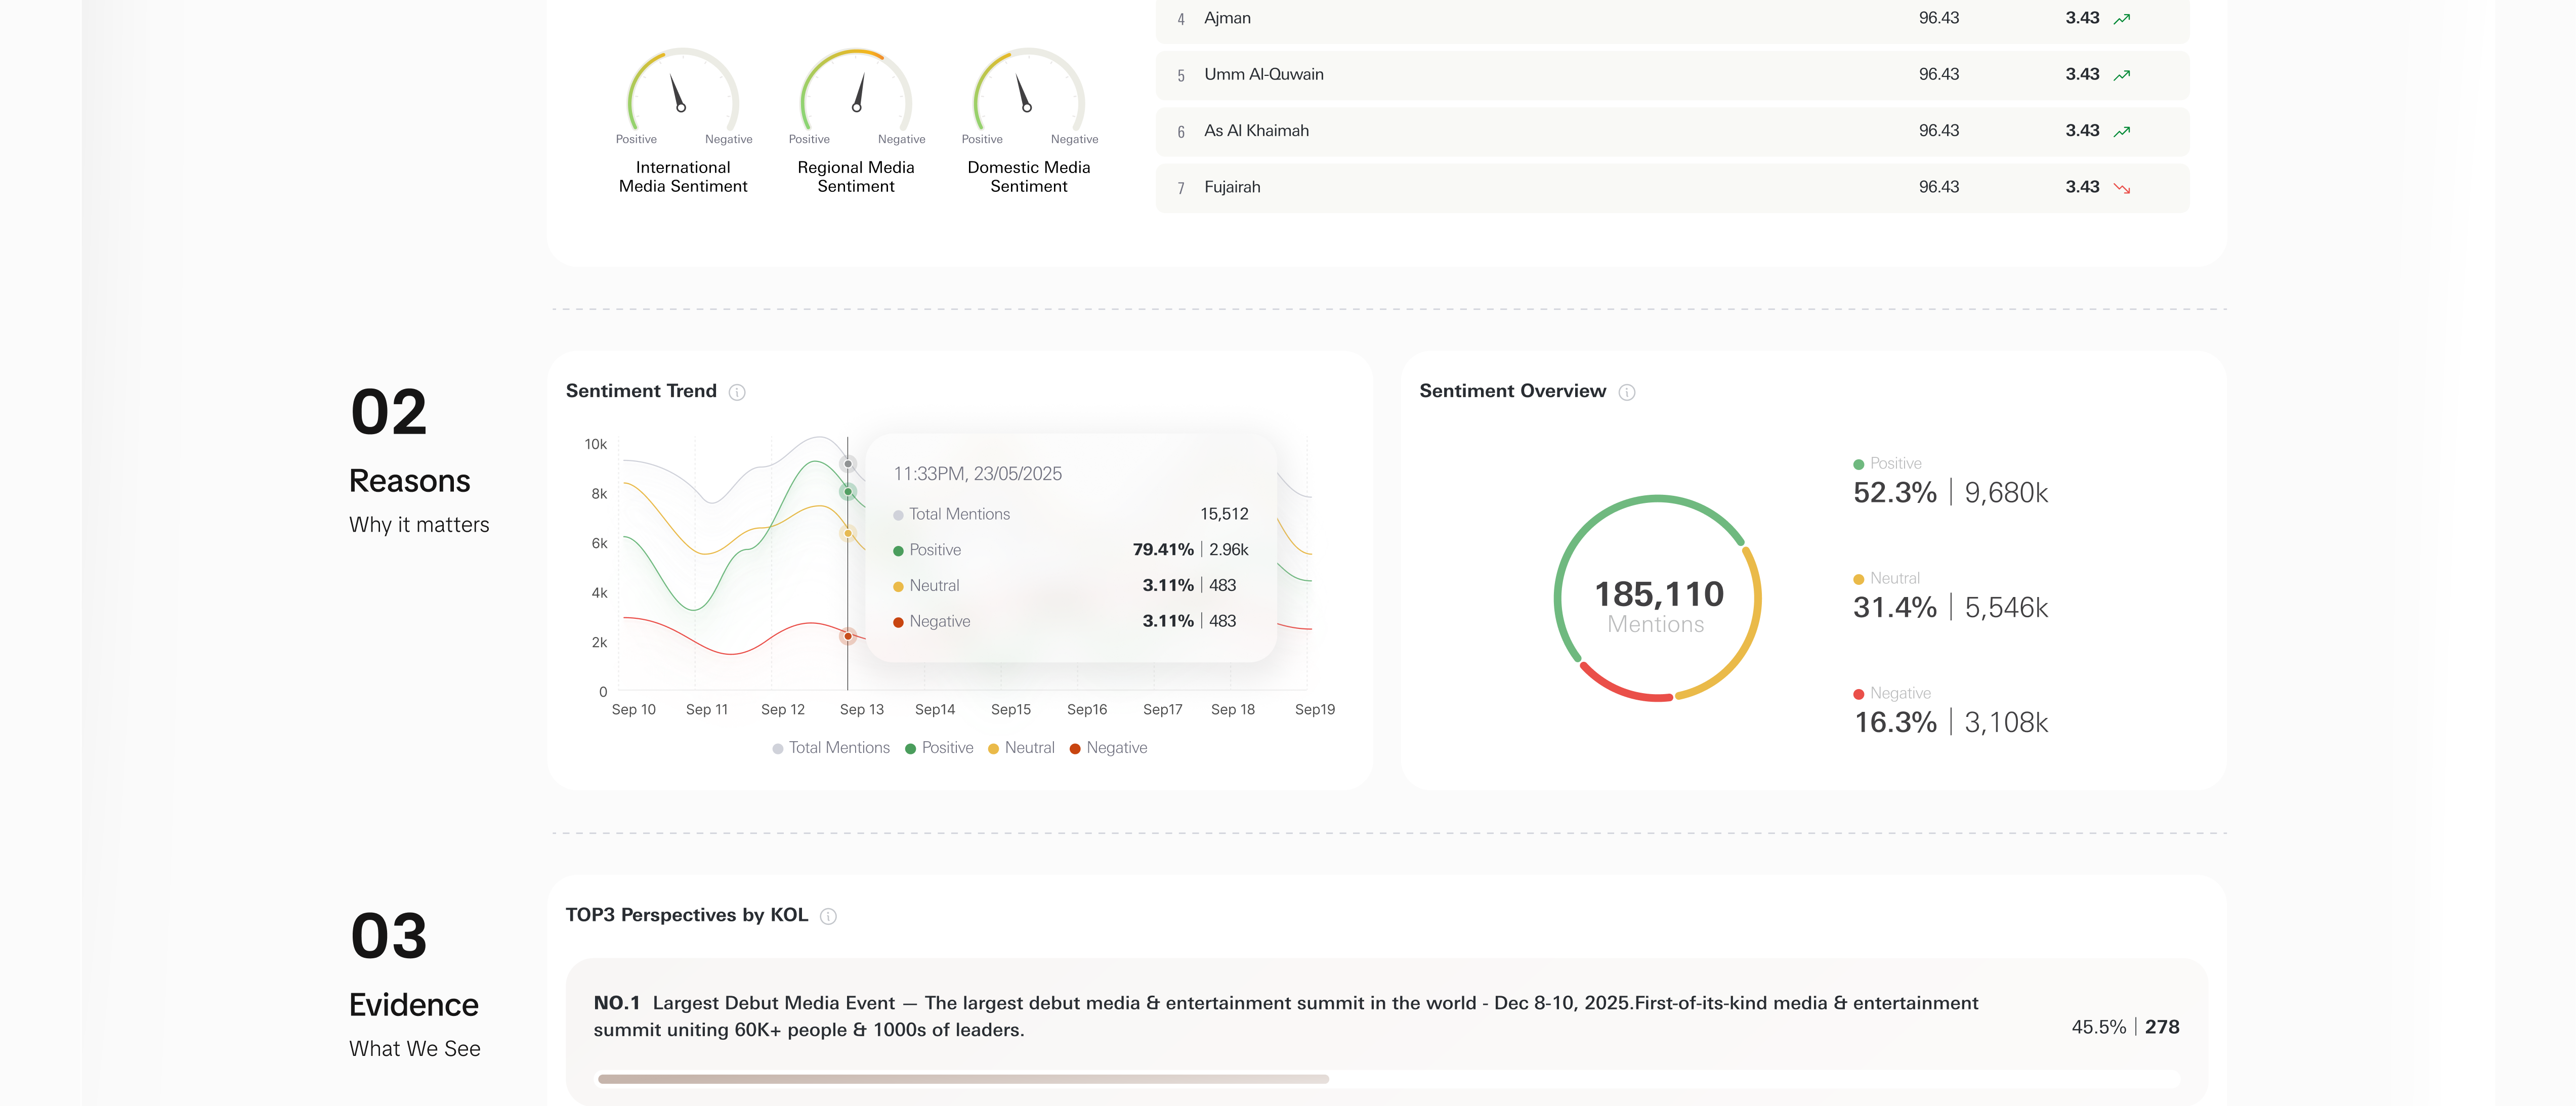Click the 15,512 Total Mentions value in tooltip
Image resolution: width=2576 pixels, height=1106 pixels.
(1224, 514)
